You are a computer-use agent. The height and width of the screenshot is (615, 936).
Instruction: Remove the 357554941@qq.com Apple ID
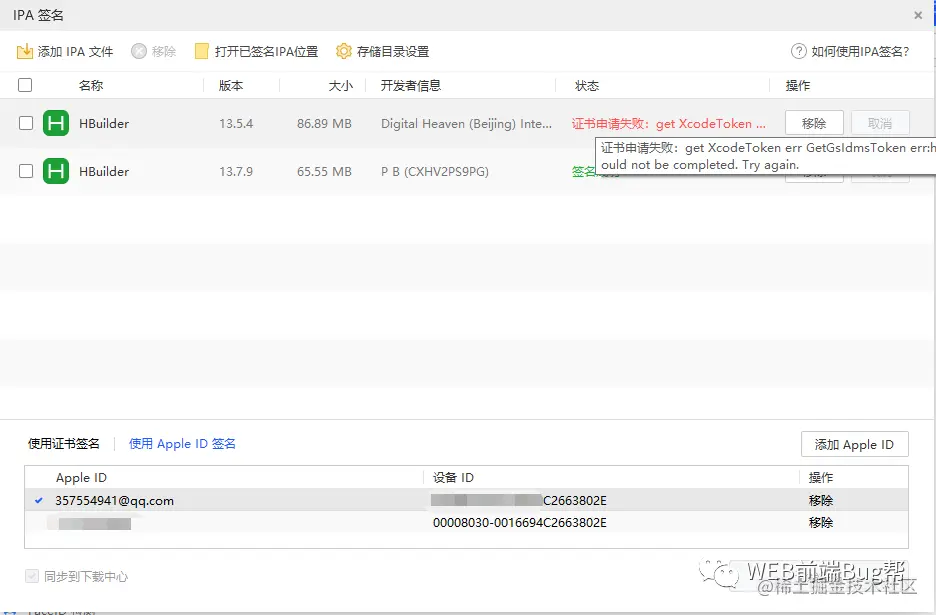click(821, 500)
